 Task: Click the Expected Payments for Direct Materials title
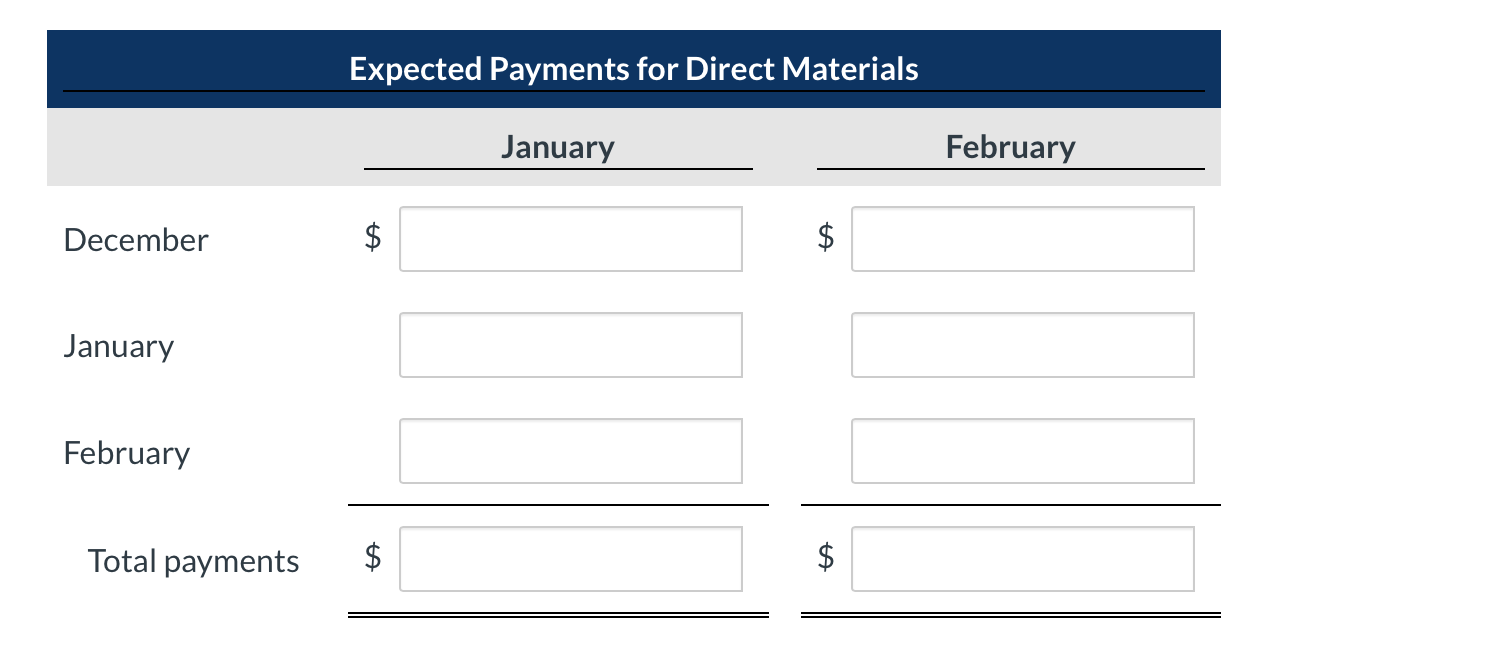(634, 69)
